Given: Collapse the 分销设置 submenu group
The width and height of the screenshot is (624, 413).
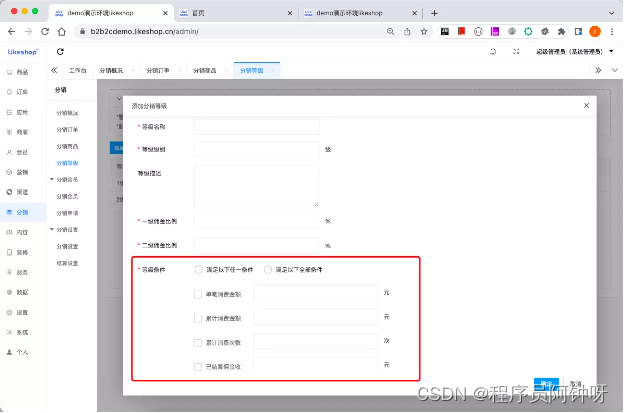Looking at the screenshot, I should (51, 230).
